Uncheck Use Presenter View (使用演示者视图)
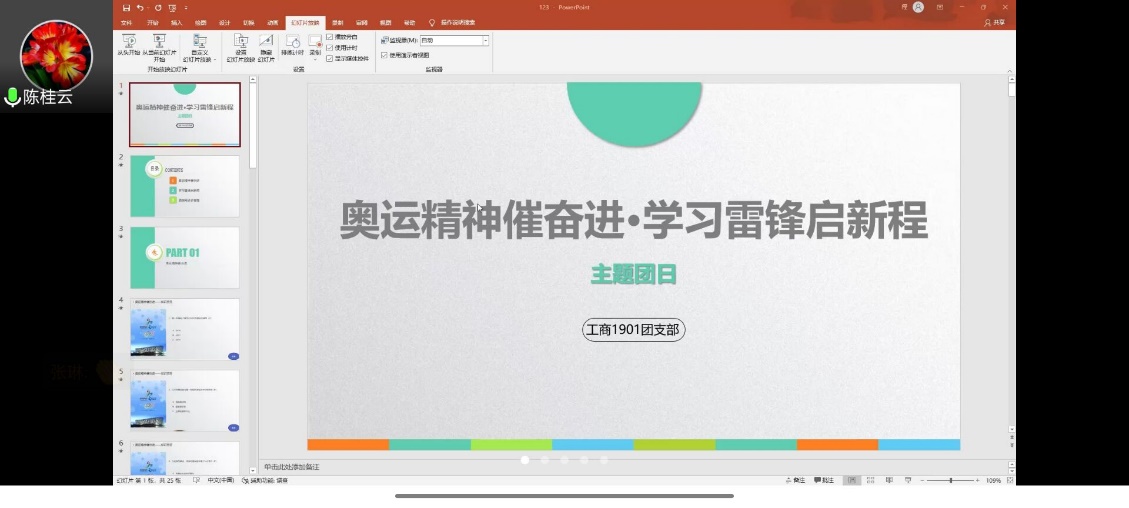The height and width of the screenshot is (508, 1129). click(x=385, y=55)
